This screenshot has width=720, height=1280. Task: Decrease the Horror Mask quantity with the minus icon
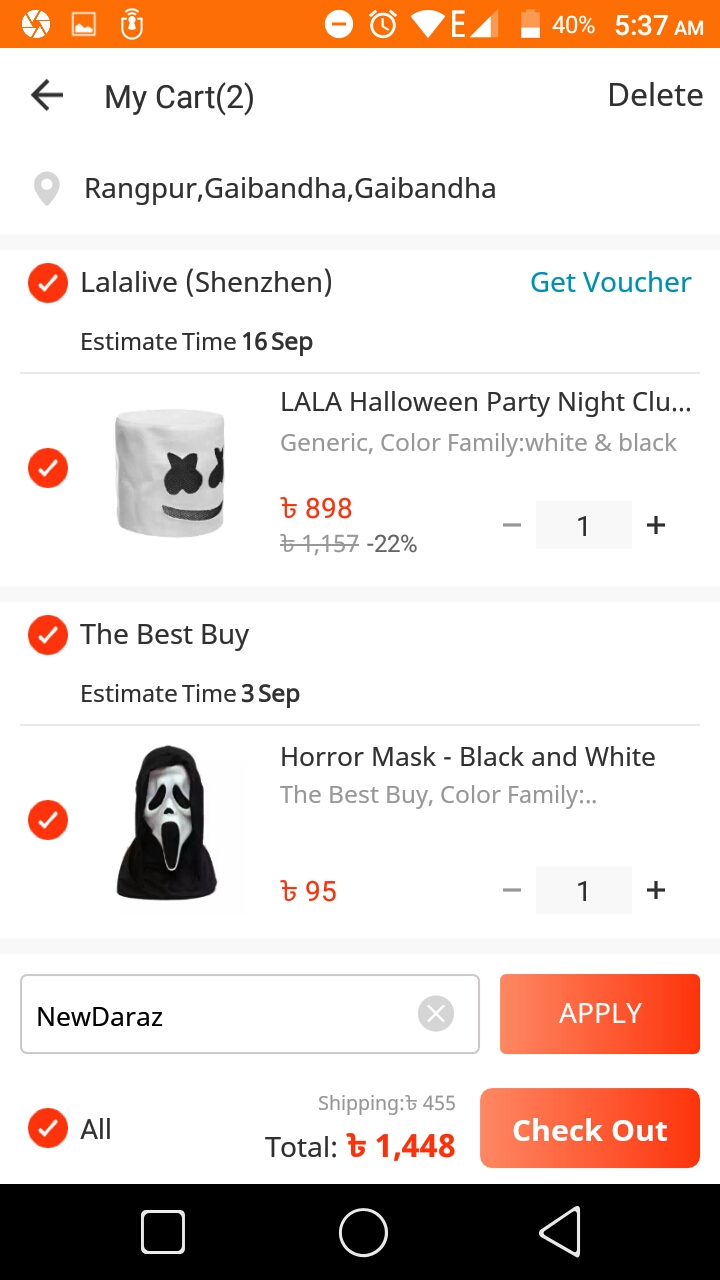(512, 890)
